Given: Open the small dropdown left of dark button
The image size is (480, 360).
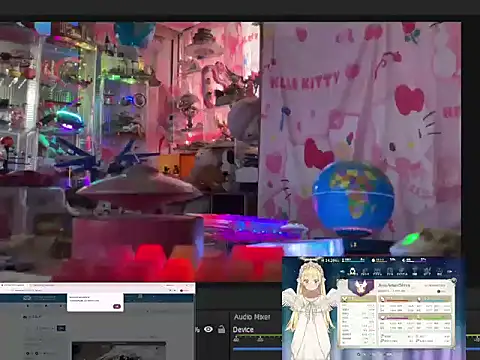Looking at the screenshot, I should (44, 328).
